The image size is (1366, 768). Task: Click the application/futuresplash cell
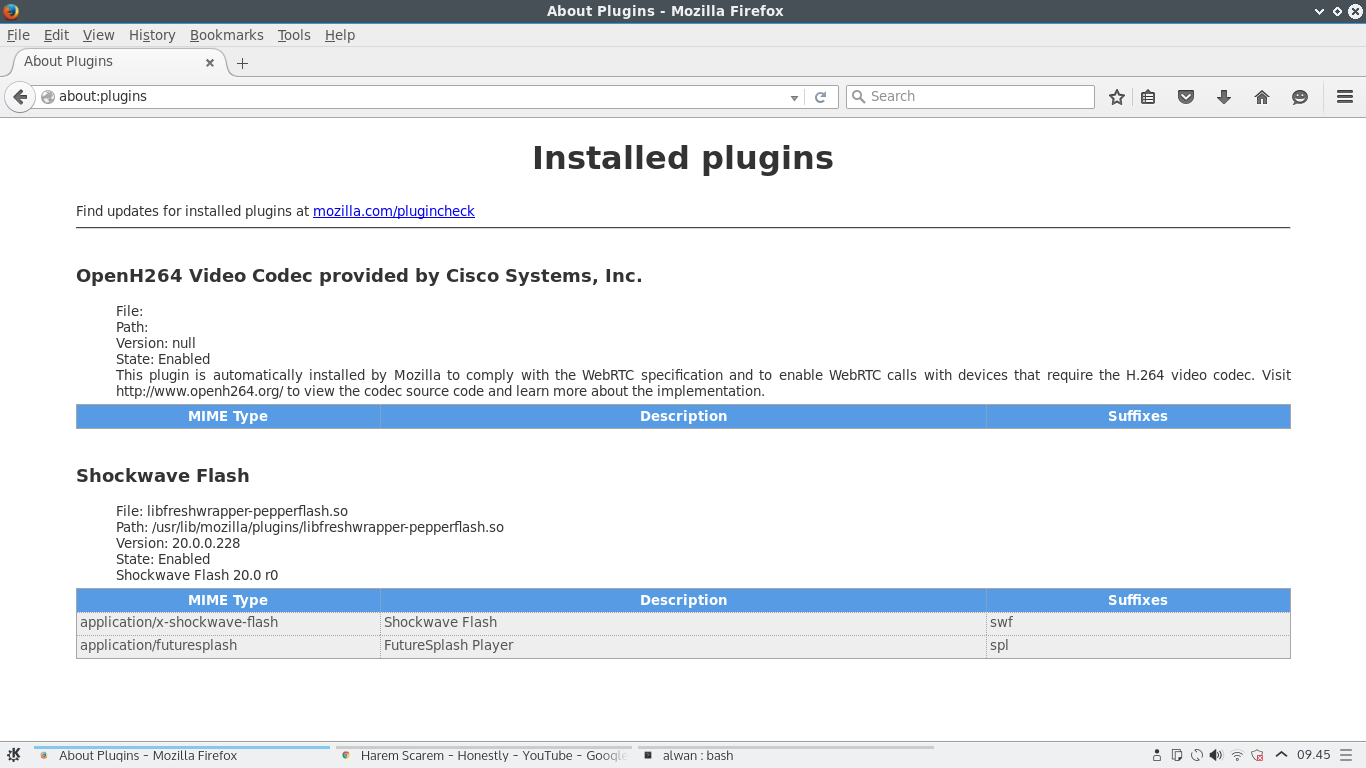coord(228,646)
